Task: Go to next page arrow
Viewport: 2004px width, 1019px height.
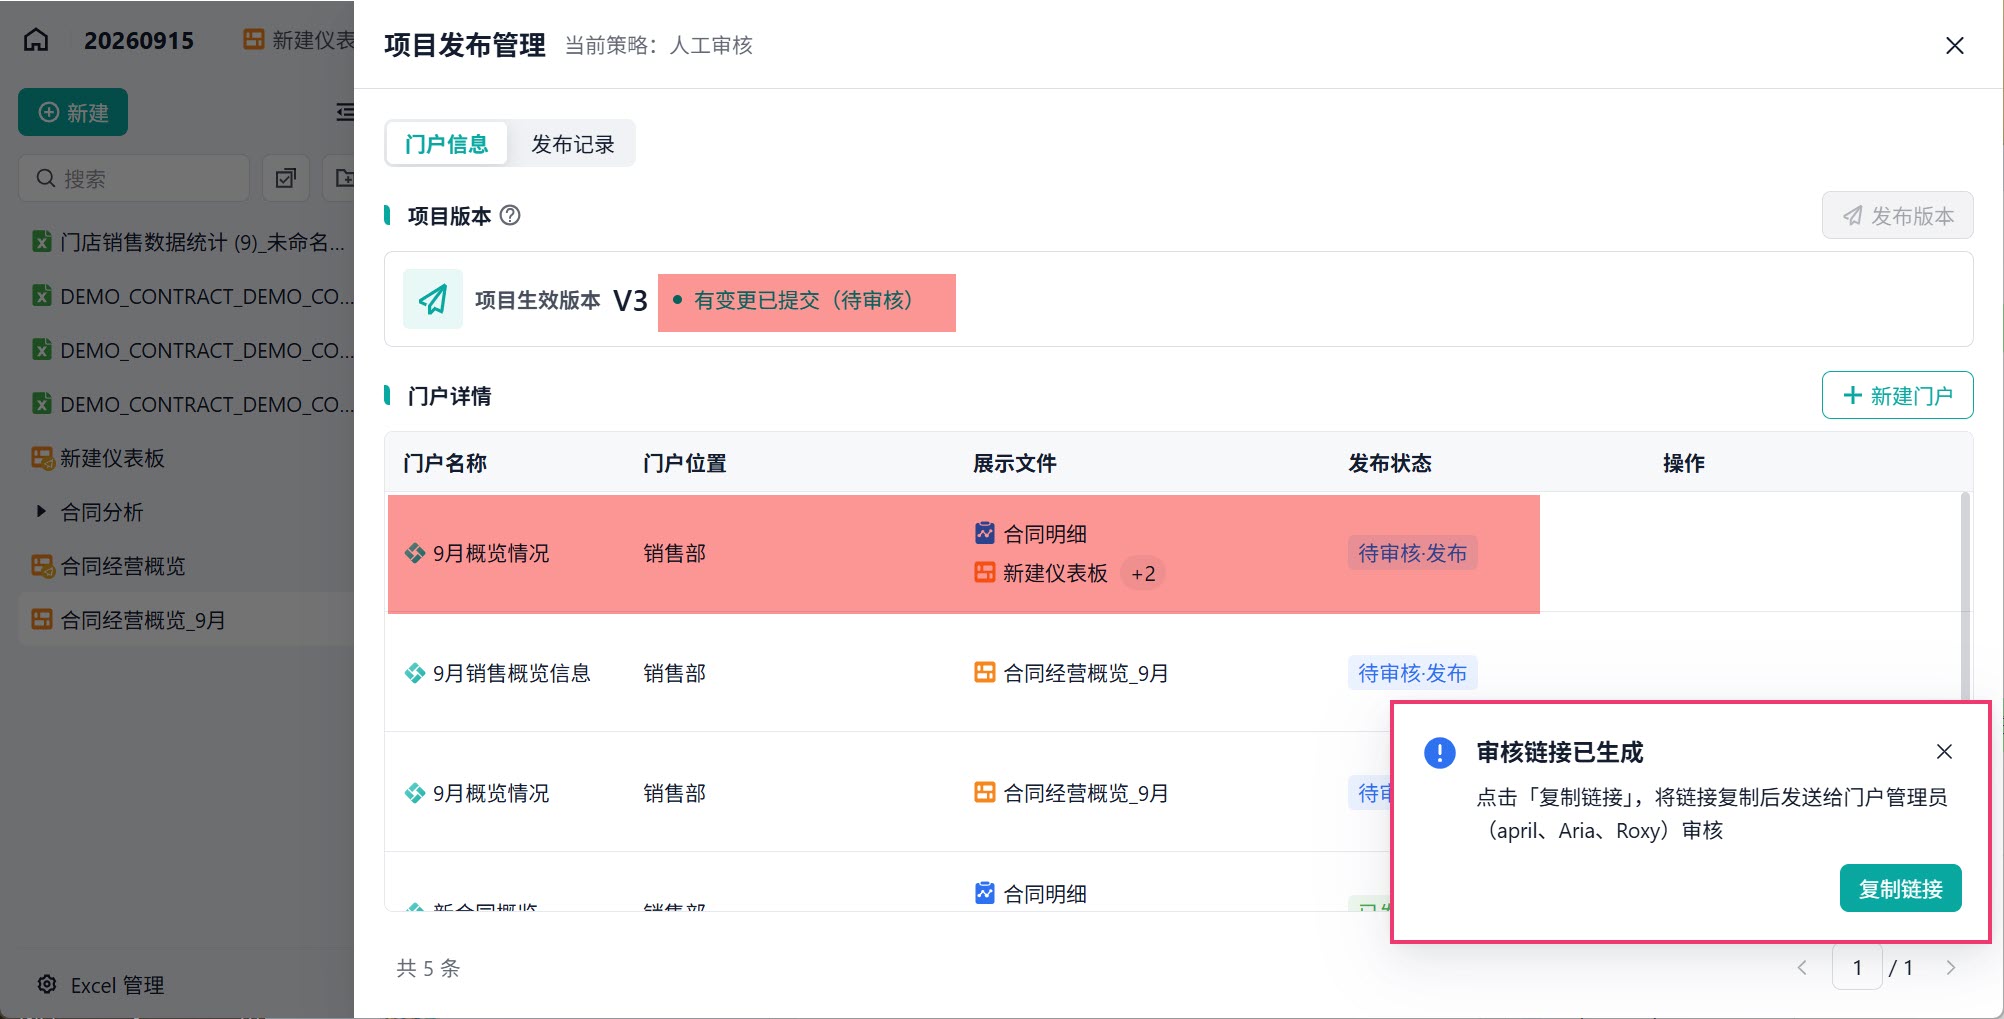Action: [1950, 967]
